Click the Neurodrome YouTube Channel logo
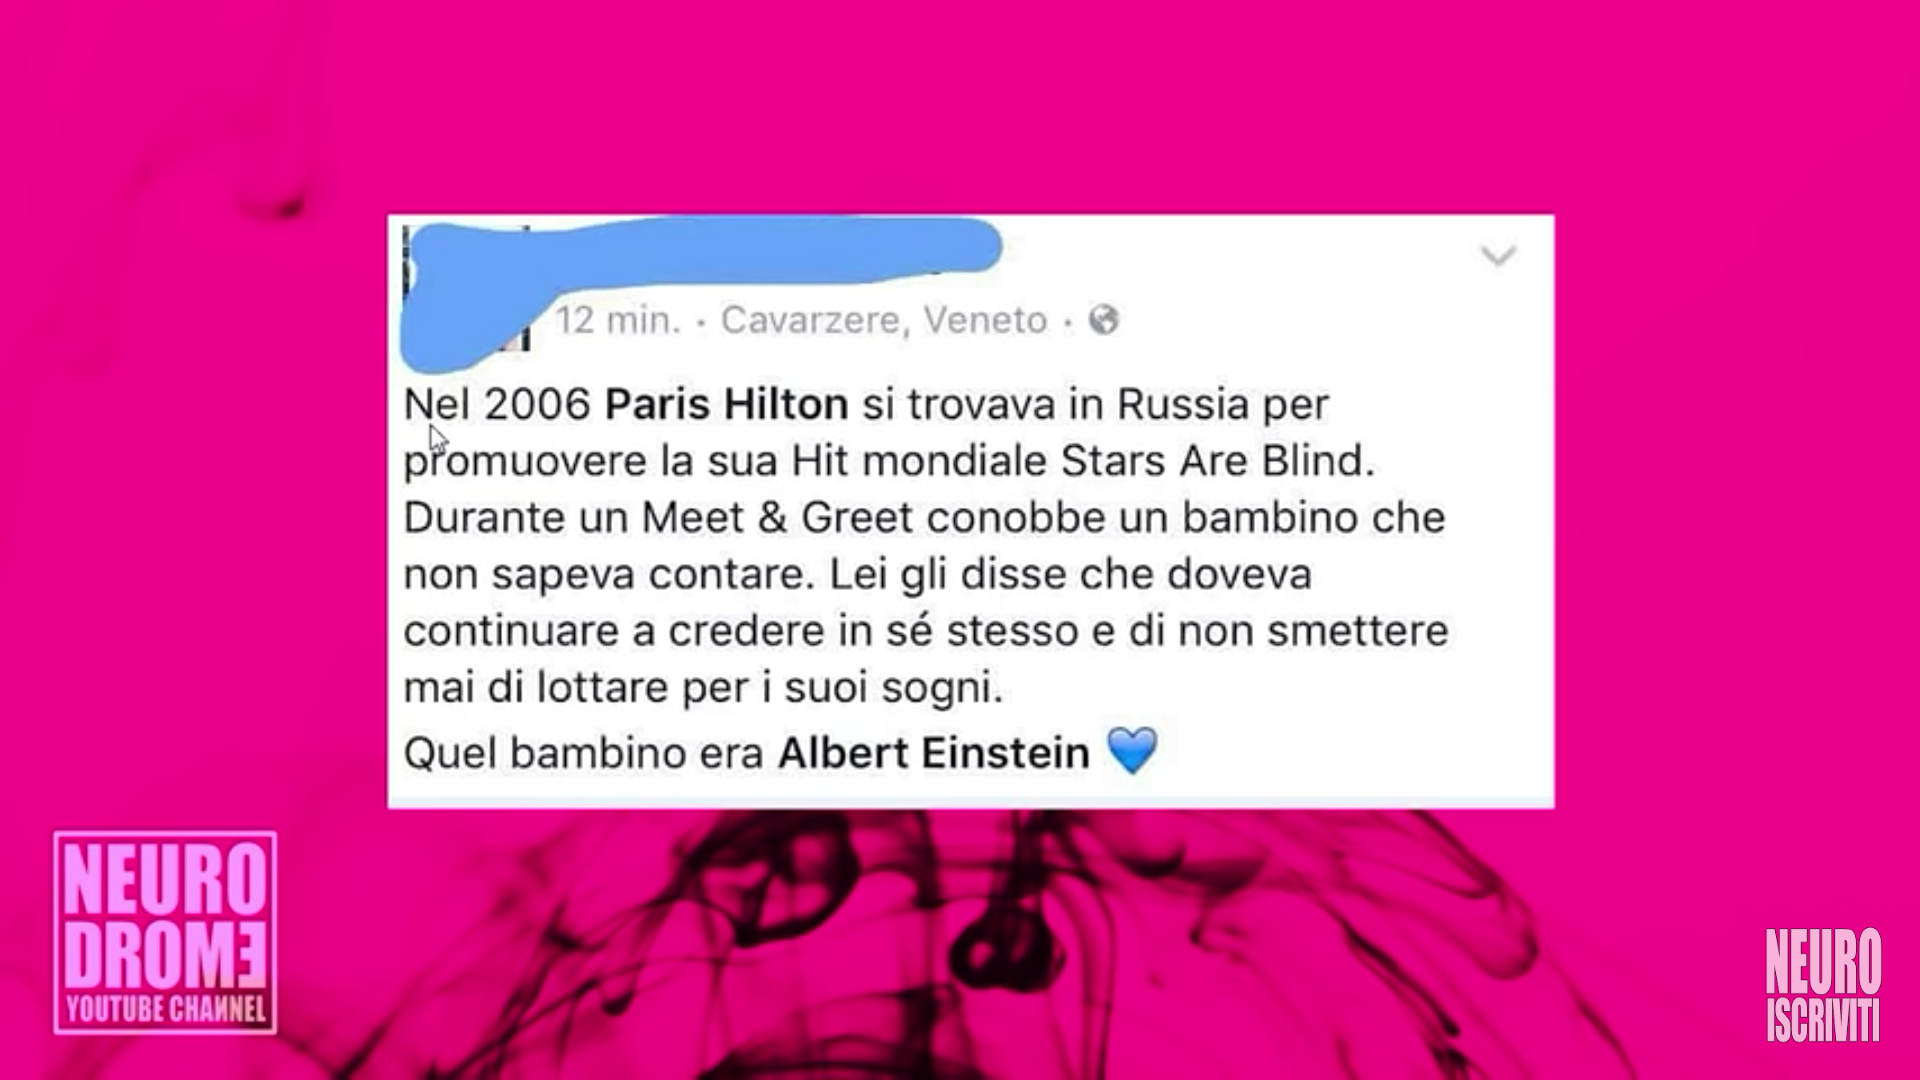 point(165,932)
